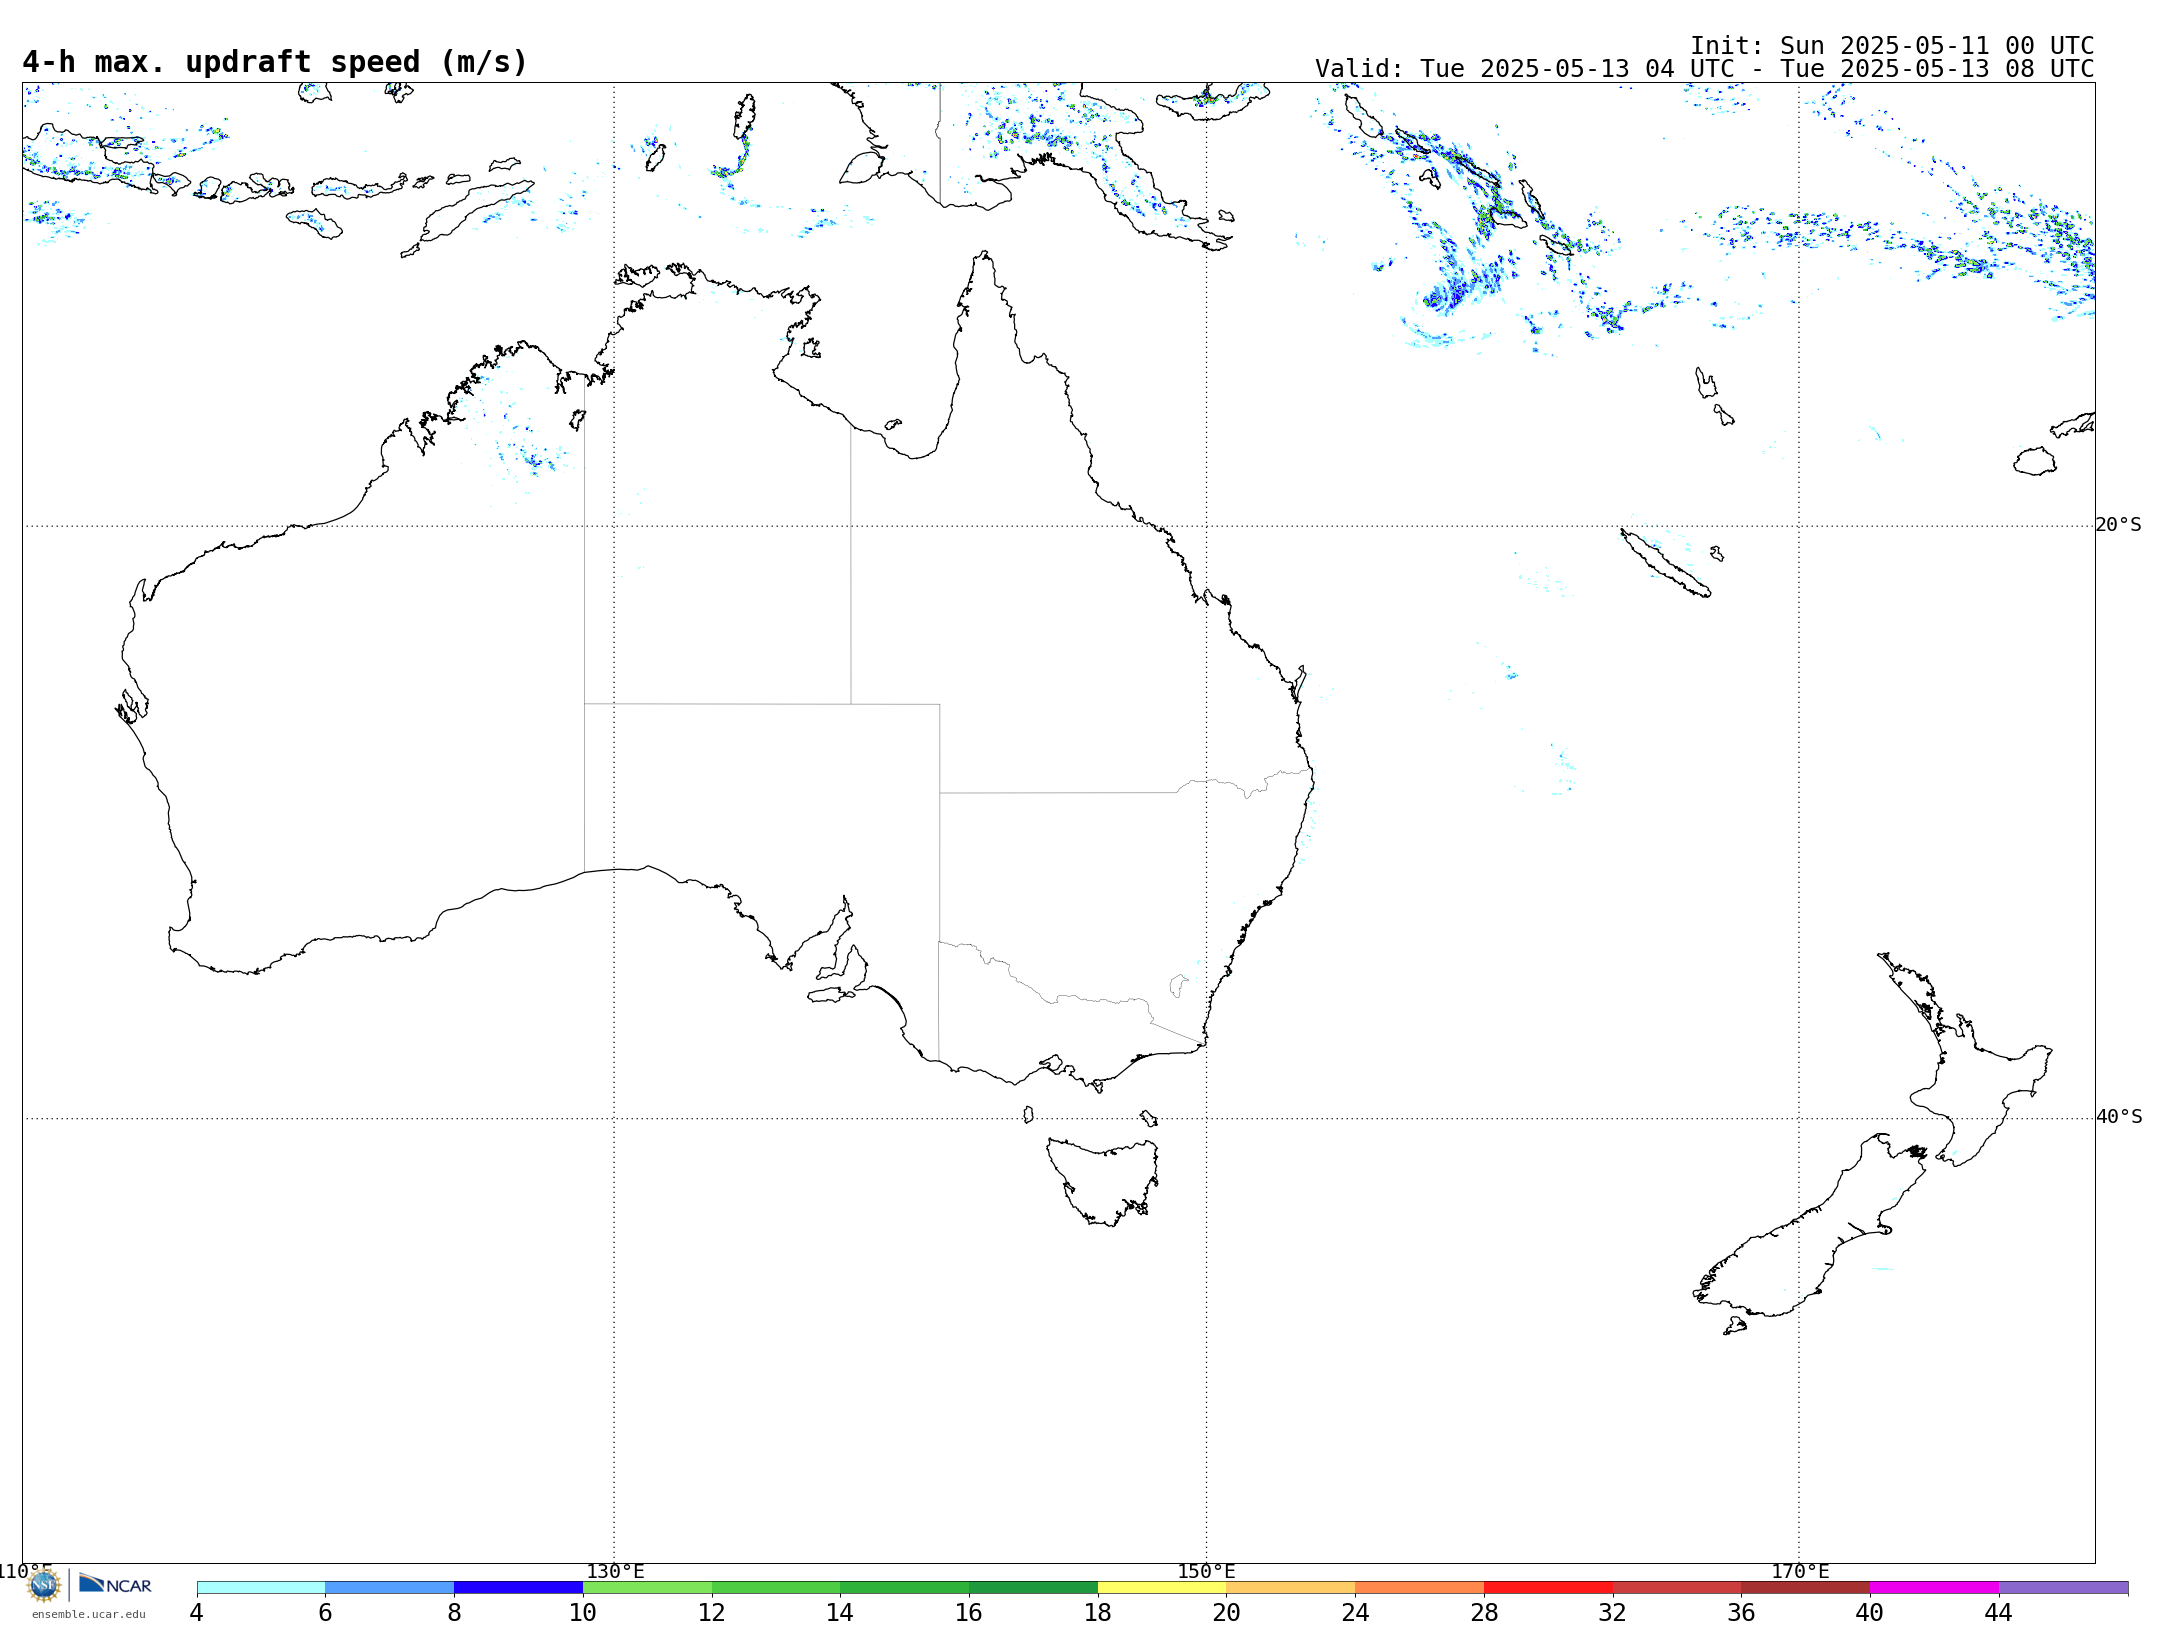Click the colorbar tick label '40'
The width and height of the screenshot is (2160, 1626).
[x=1870, y=1612]
